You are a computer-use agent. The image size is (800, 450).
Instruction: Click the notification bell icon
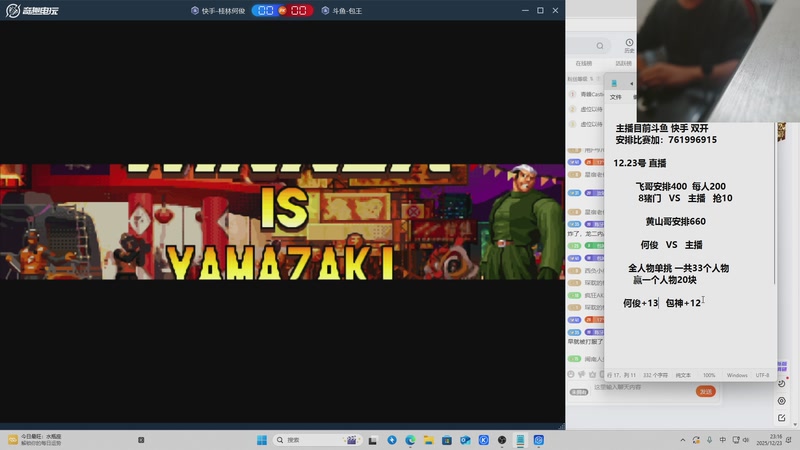789,440
